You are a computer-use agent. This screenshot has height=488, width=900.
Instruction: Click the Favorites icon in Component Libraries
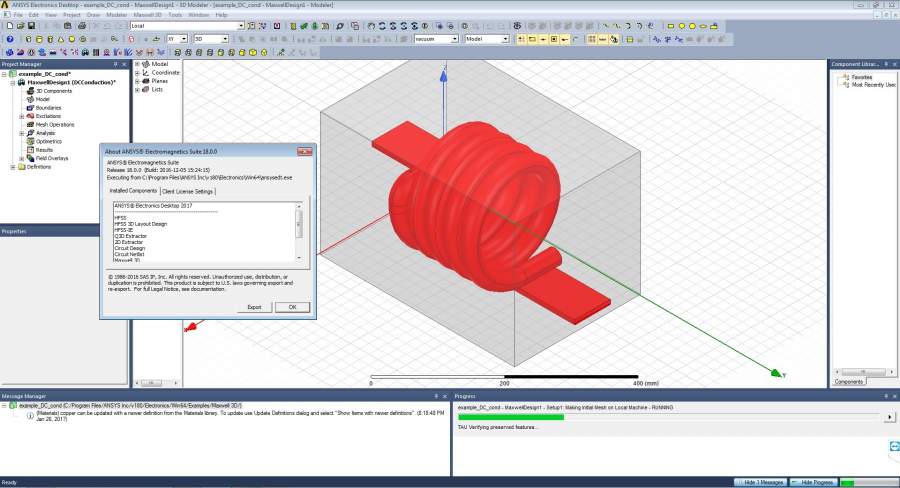pyautogui.click(x=845, y=76)
